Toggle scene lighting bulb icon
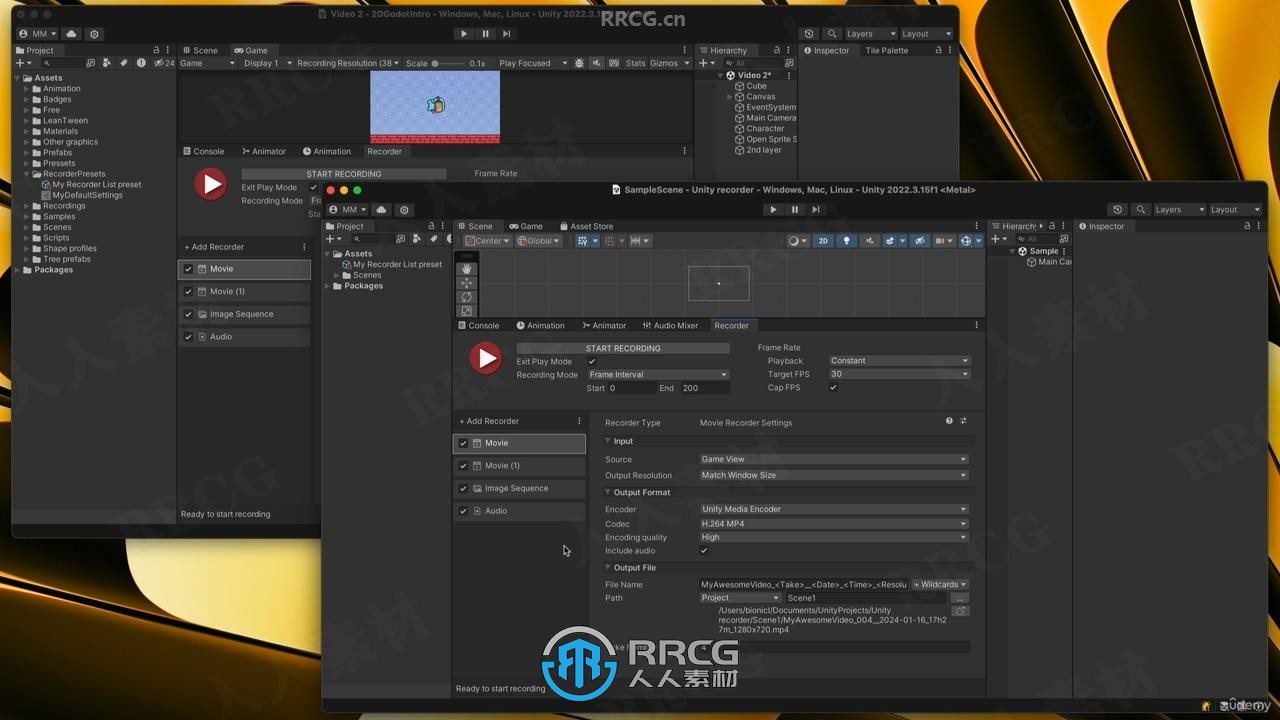1280x720 pixels. pyautogui.click(x=847, y=241)
